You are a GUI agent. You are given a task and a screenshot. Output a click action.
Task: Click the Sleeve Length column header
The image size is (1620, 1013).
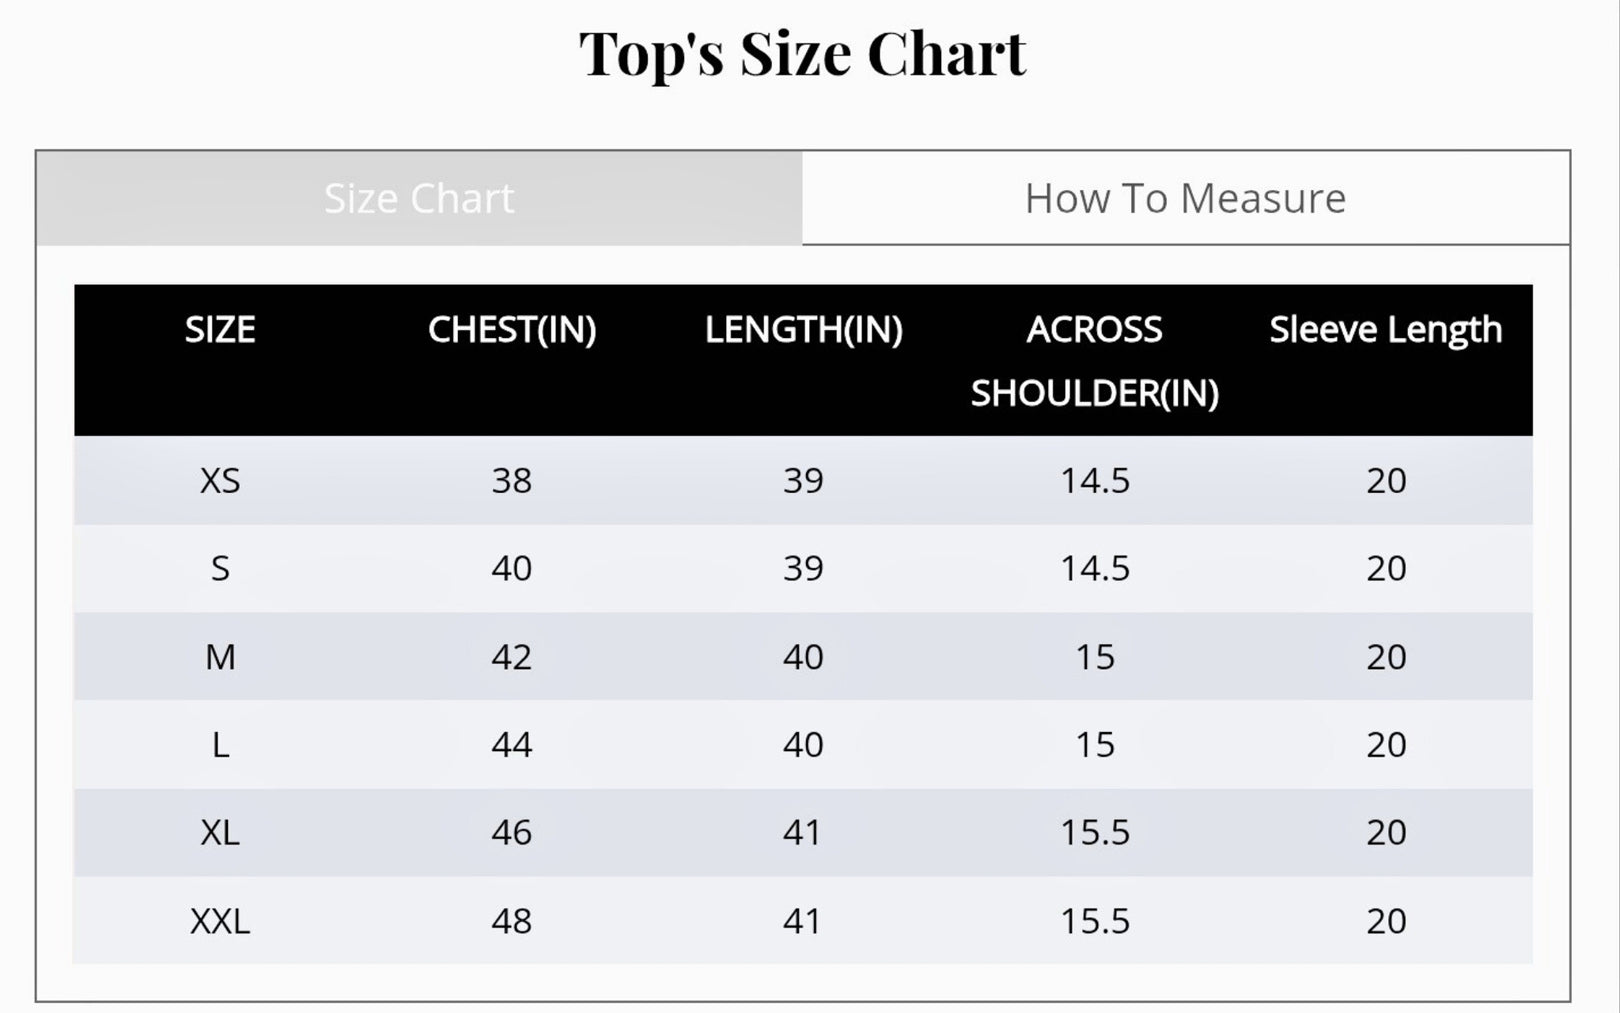click(1386, 330)
